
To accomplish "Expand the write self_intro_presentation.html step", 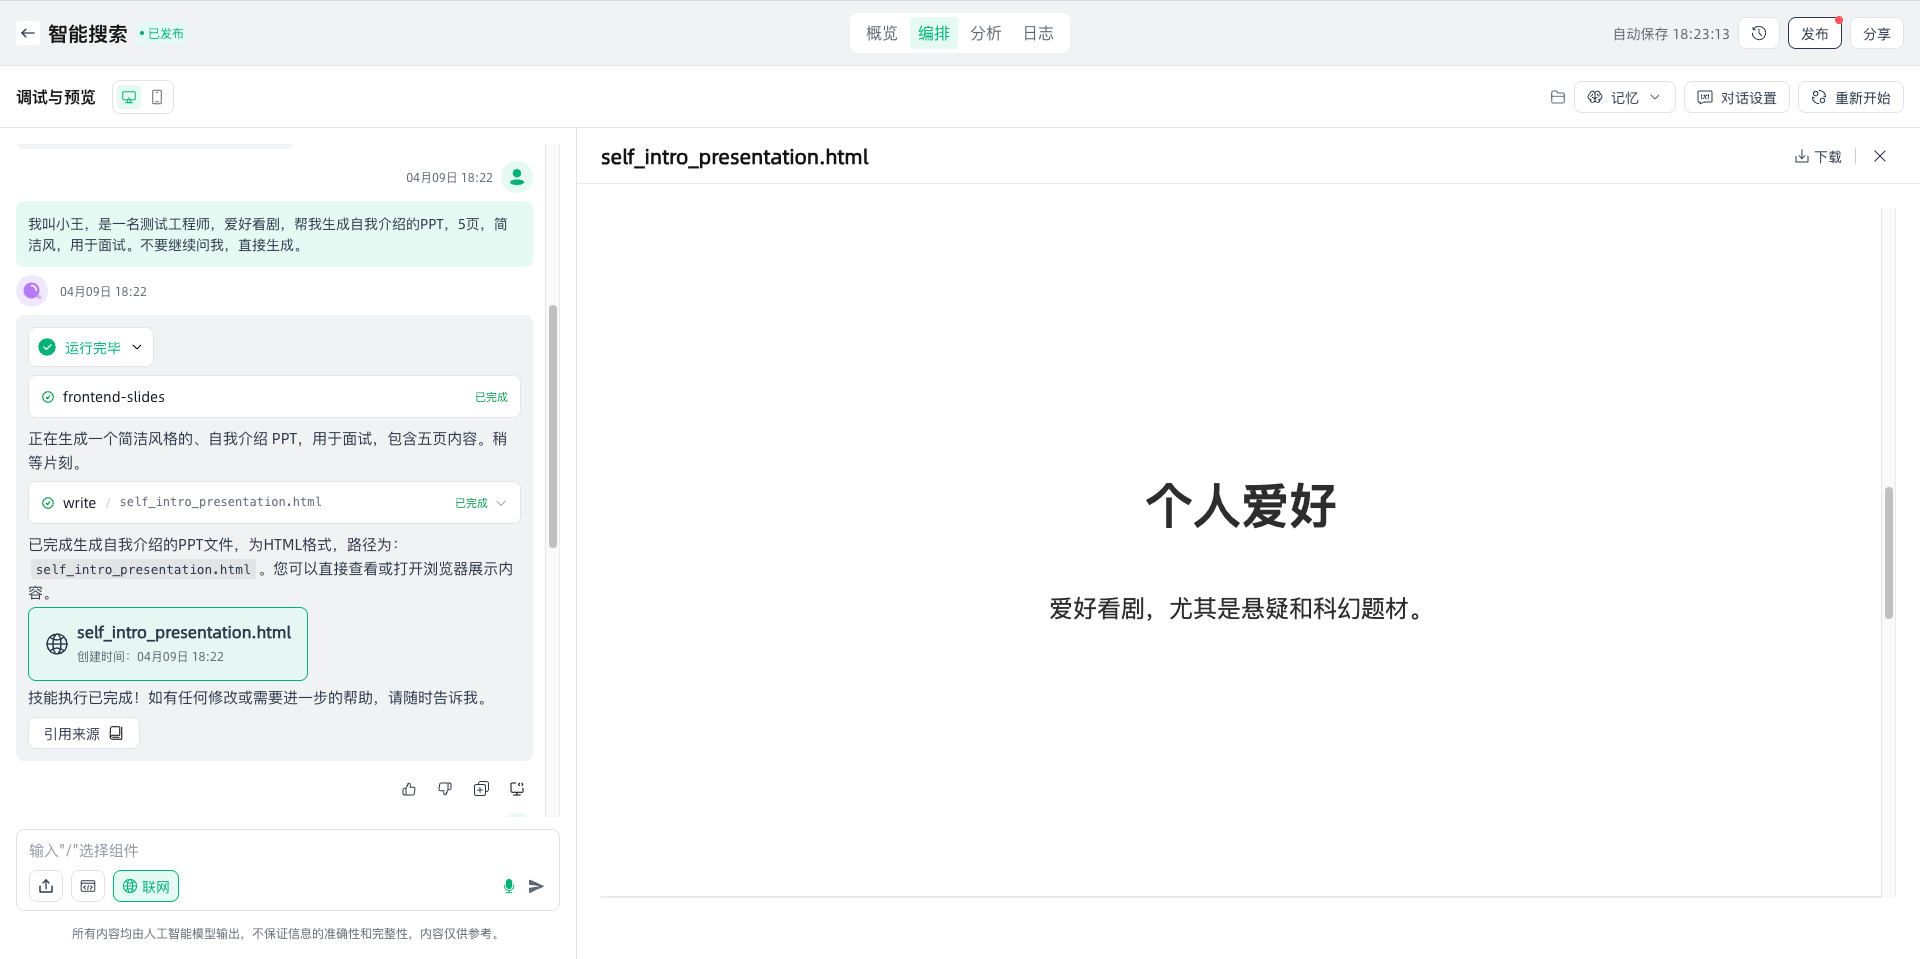I will [x=501, y=503].
